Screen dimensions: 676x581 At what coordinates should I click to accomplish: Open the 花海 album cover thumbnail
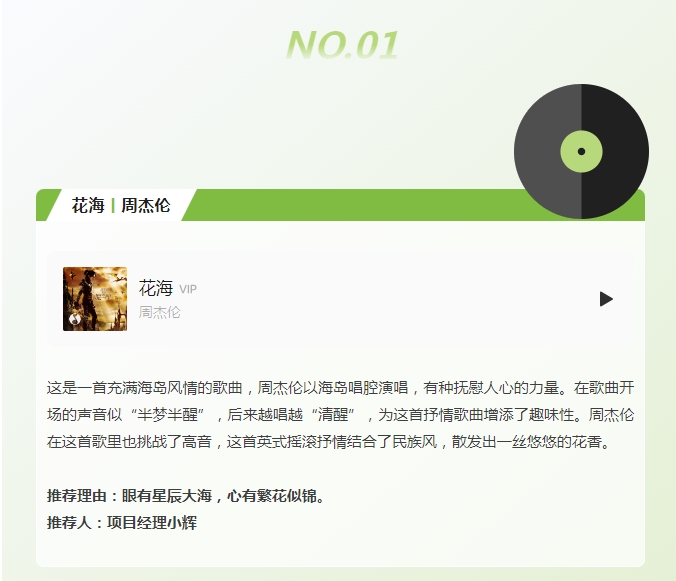click(x=95, y=299)
